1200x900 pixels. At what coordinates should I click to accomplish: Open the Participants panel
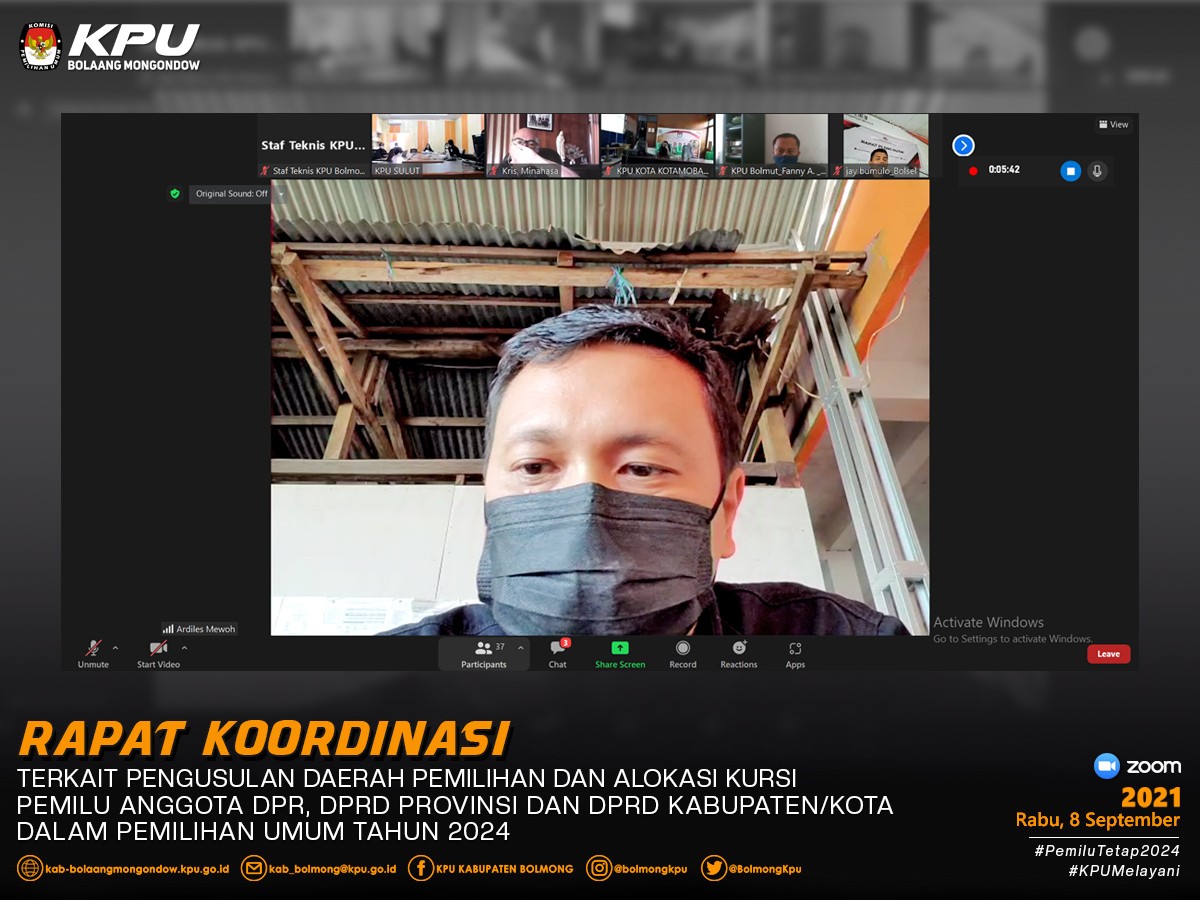pyautogui.click(x=484, y=654)
